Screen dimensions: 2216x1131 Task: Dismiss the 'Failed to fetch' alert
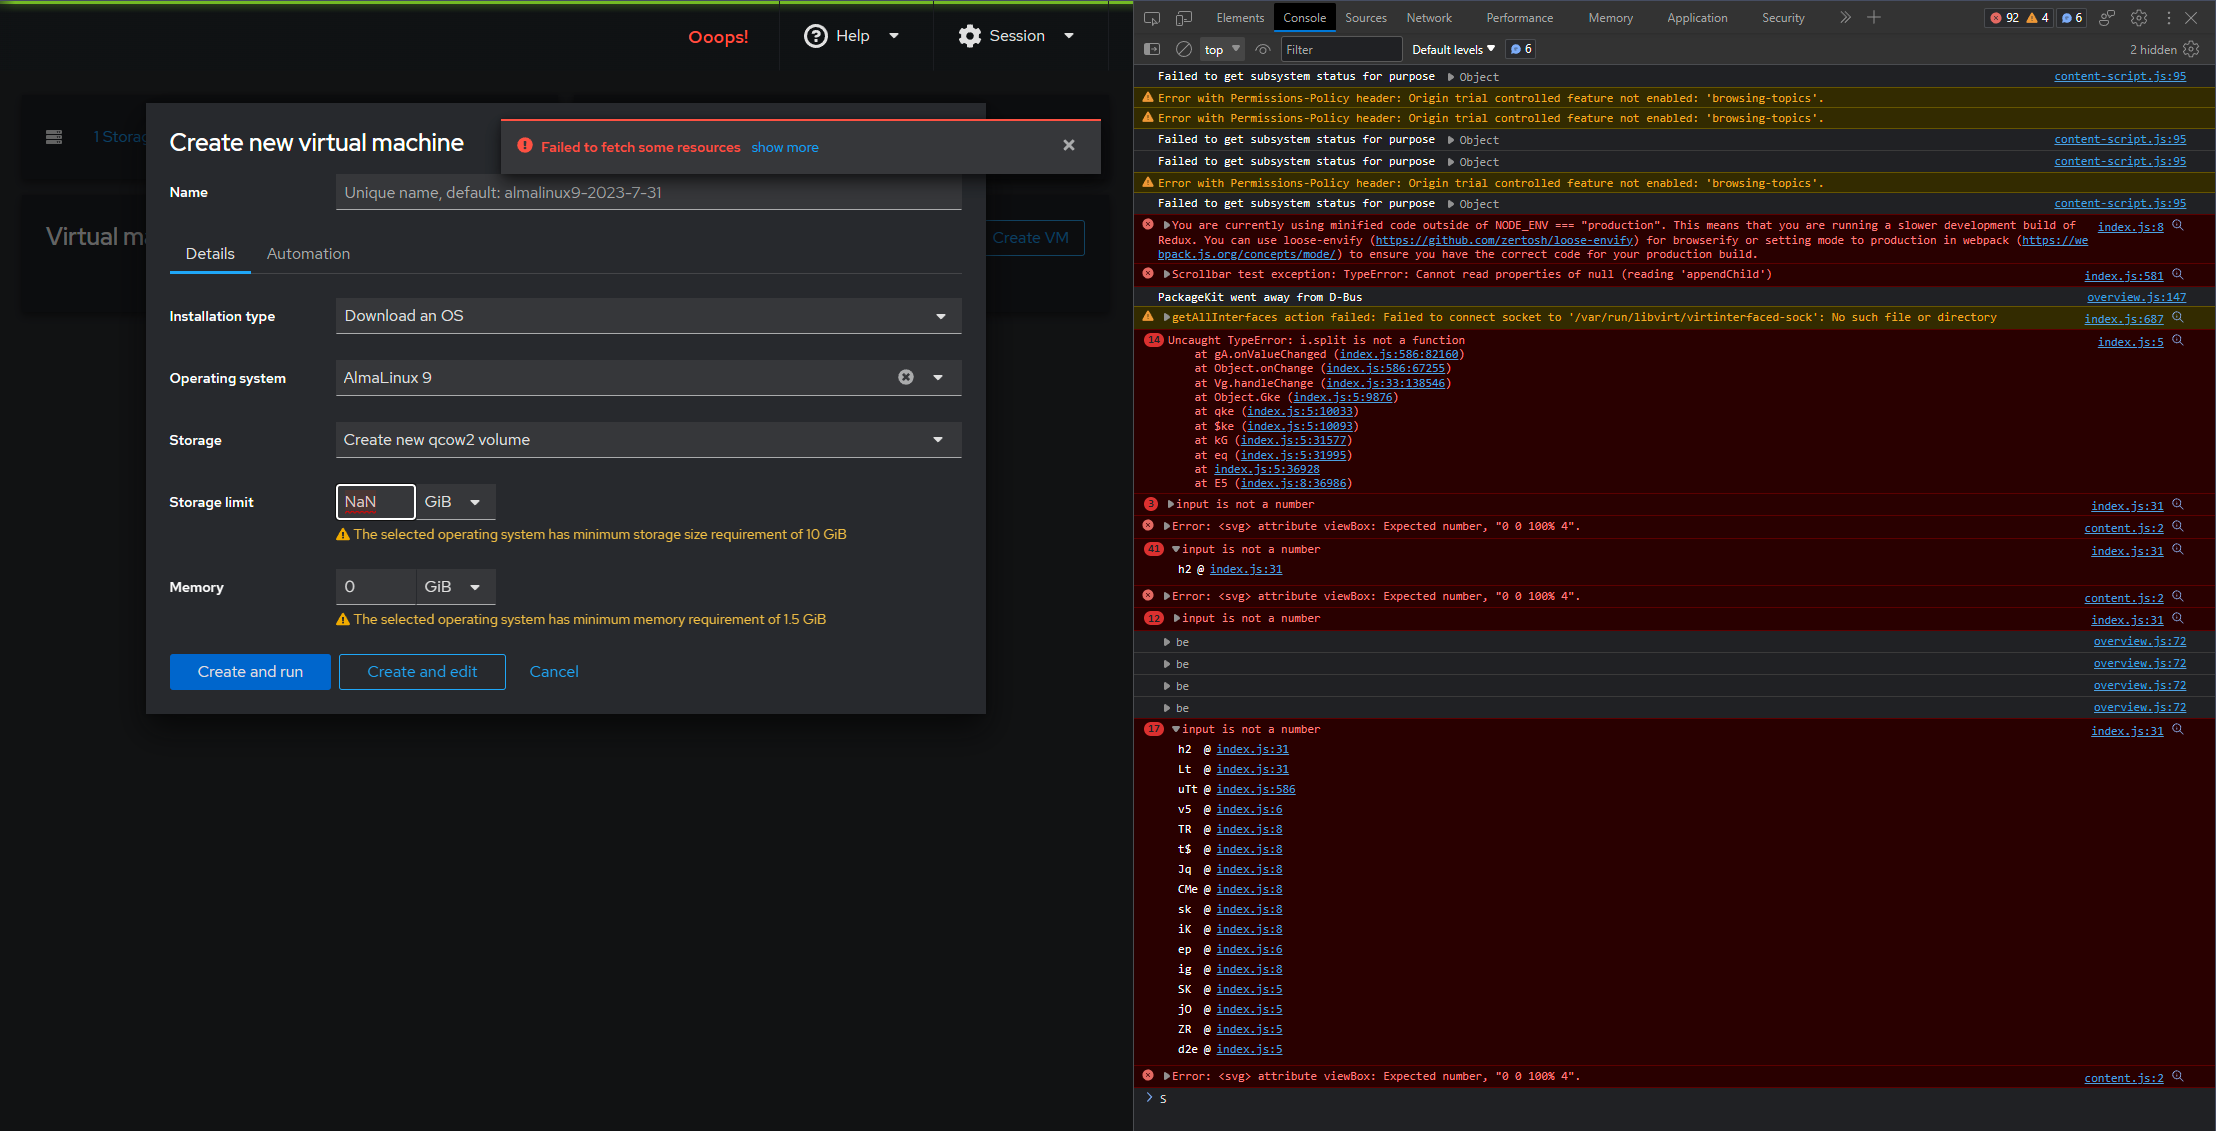click(x=1069, y=146)
